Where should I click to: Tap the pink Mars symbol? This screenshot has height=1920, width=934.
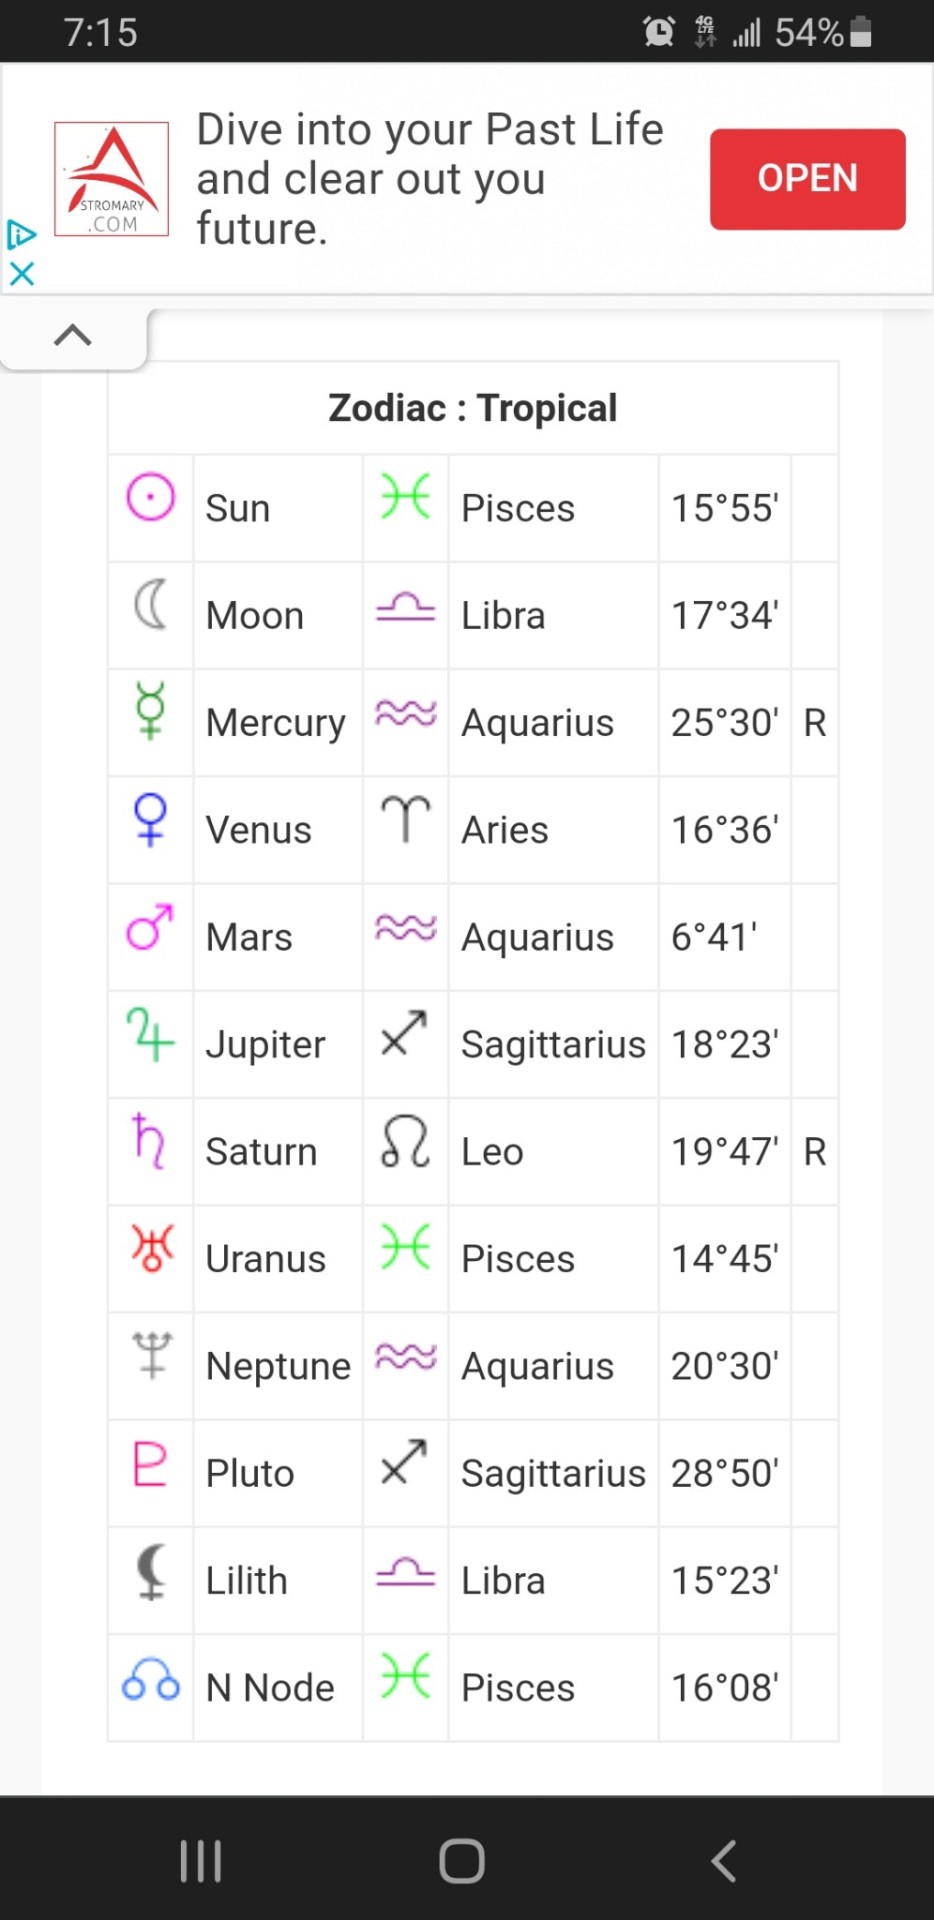150,927
